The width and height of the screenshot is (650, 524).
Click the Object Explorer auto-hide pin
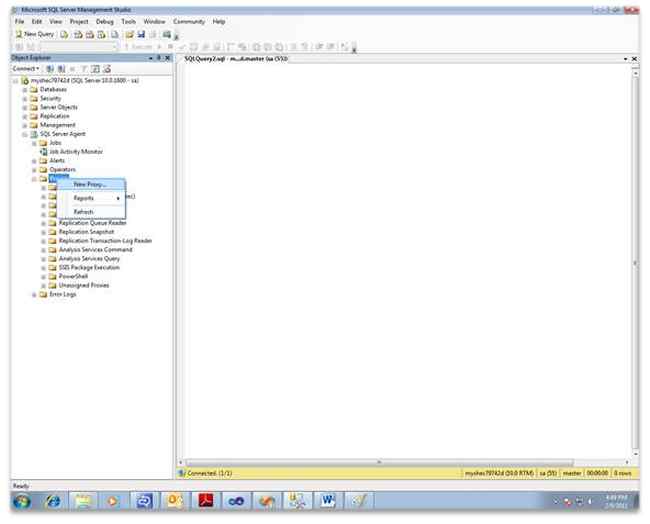(x=159, y=58)
